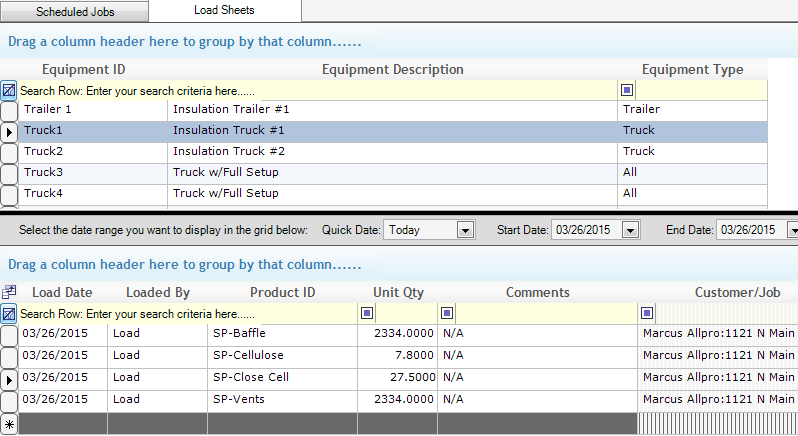Click the SP-Close Cell row arrow indicator
Viewport: 798px width, 436px height.
coord(9,380)
